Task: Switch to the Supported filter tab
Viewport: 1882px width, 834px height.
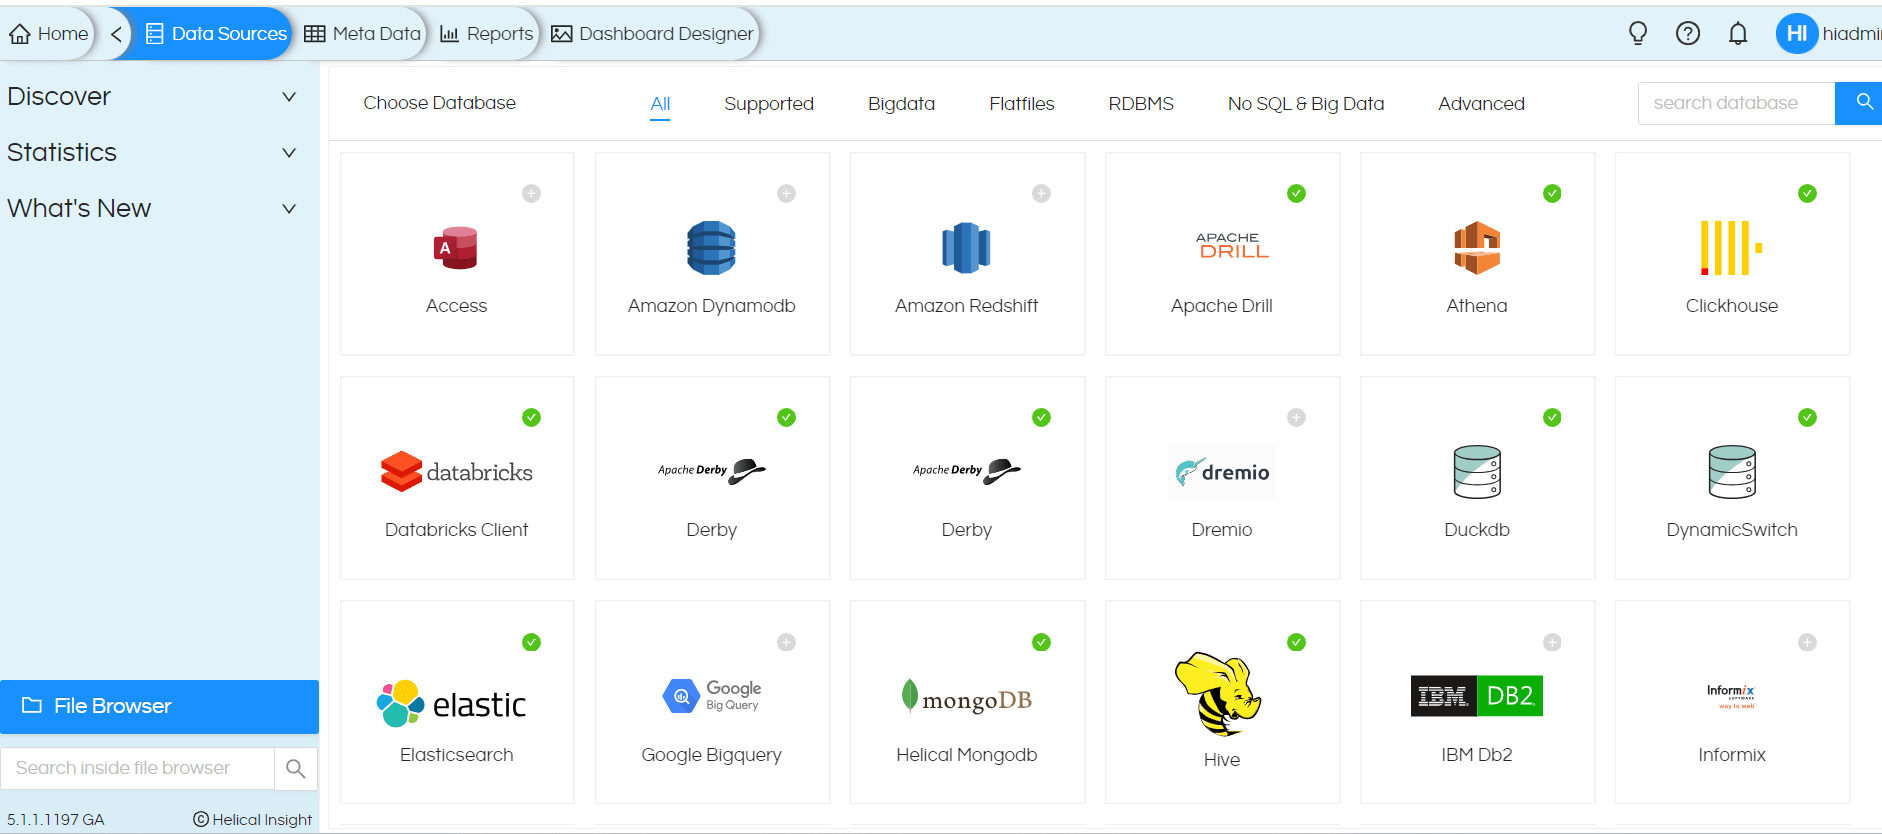Action: [769, 104]
